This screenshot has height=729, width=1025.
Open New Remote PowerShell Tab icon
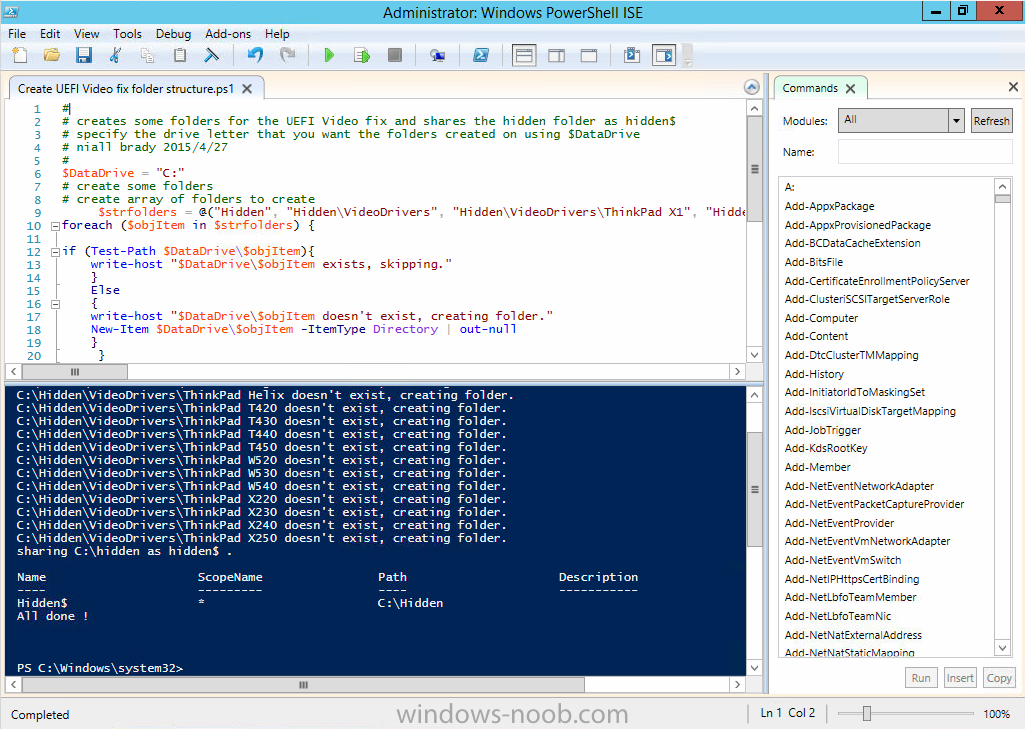[x=437, y=56]
